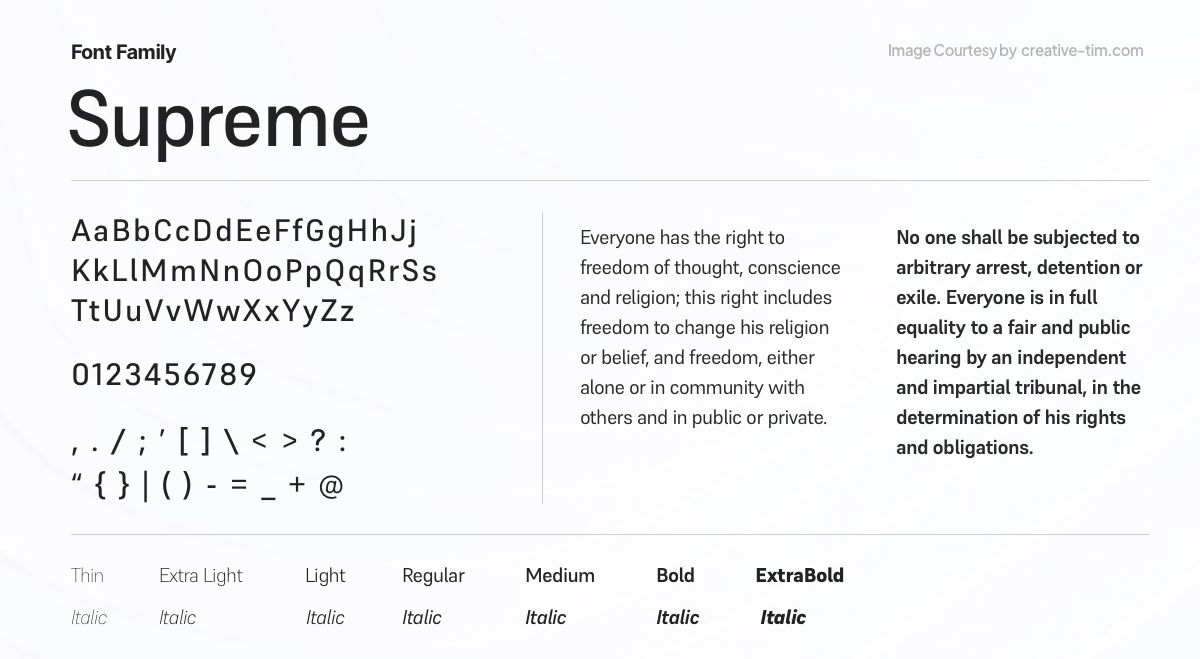This screenshot has height=659, width=1200.
Task: Select the Regular weight label
Action: (x=433, y=575)
